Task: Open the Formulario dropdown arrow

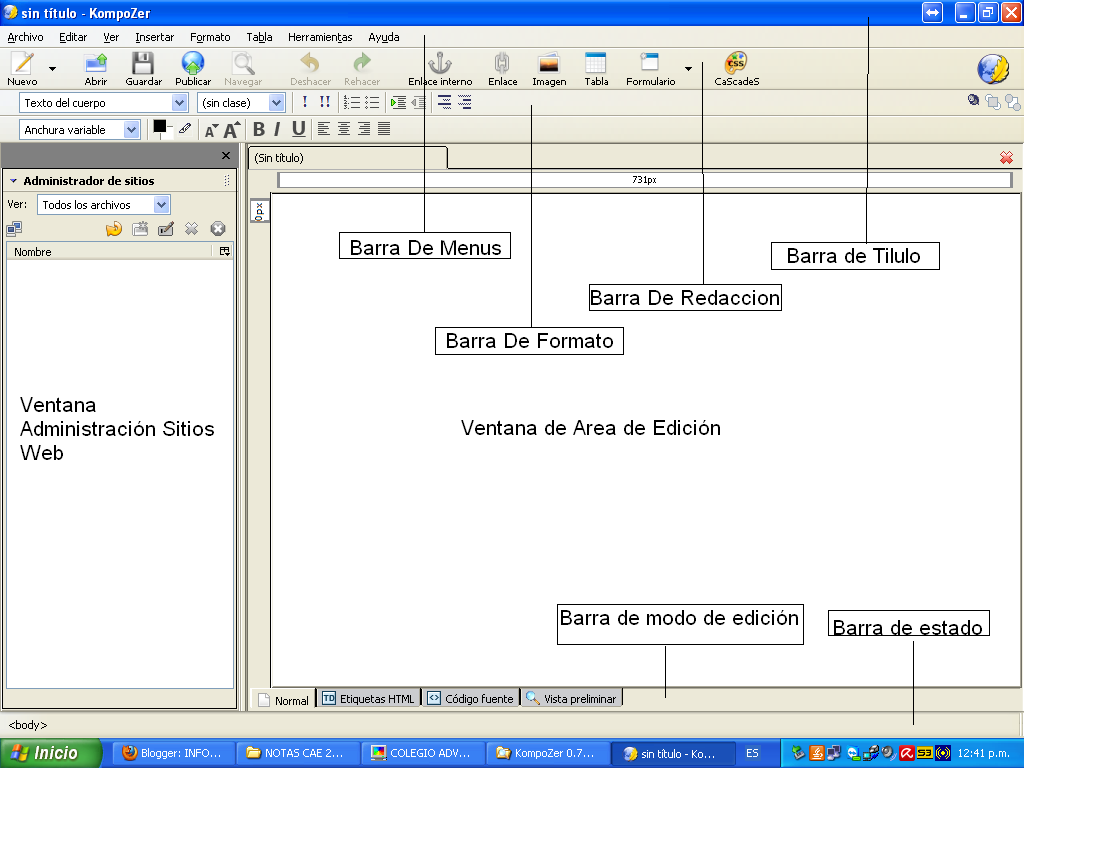Action: pos(689,68)
